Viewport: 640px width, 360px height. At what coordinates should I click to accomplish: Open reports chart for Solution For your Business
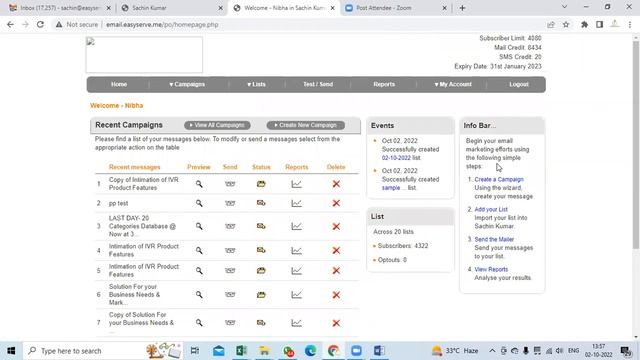296,294
